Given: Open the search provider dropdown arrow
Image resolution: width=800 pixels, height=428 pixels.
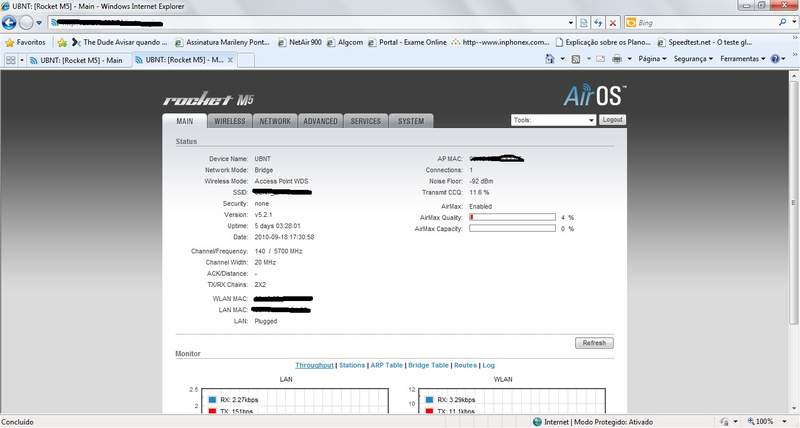Looking at the screenshot, I should click(794, 22).
